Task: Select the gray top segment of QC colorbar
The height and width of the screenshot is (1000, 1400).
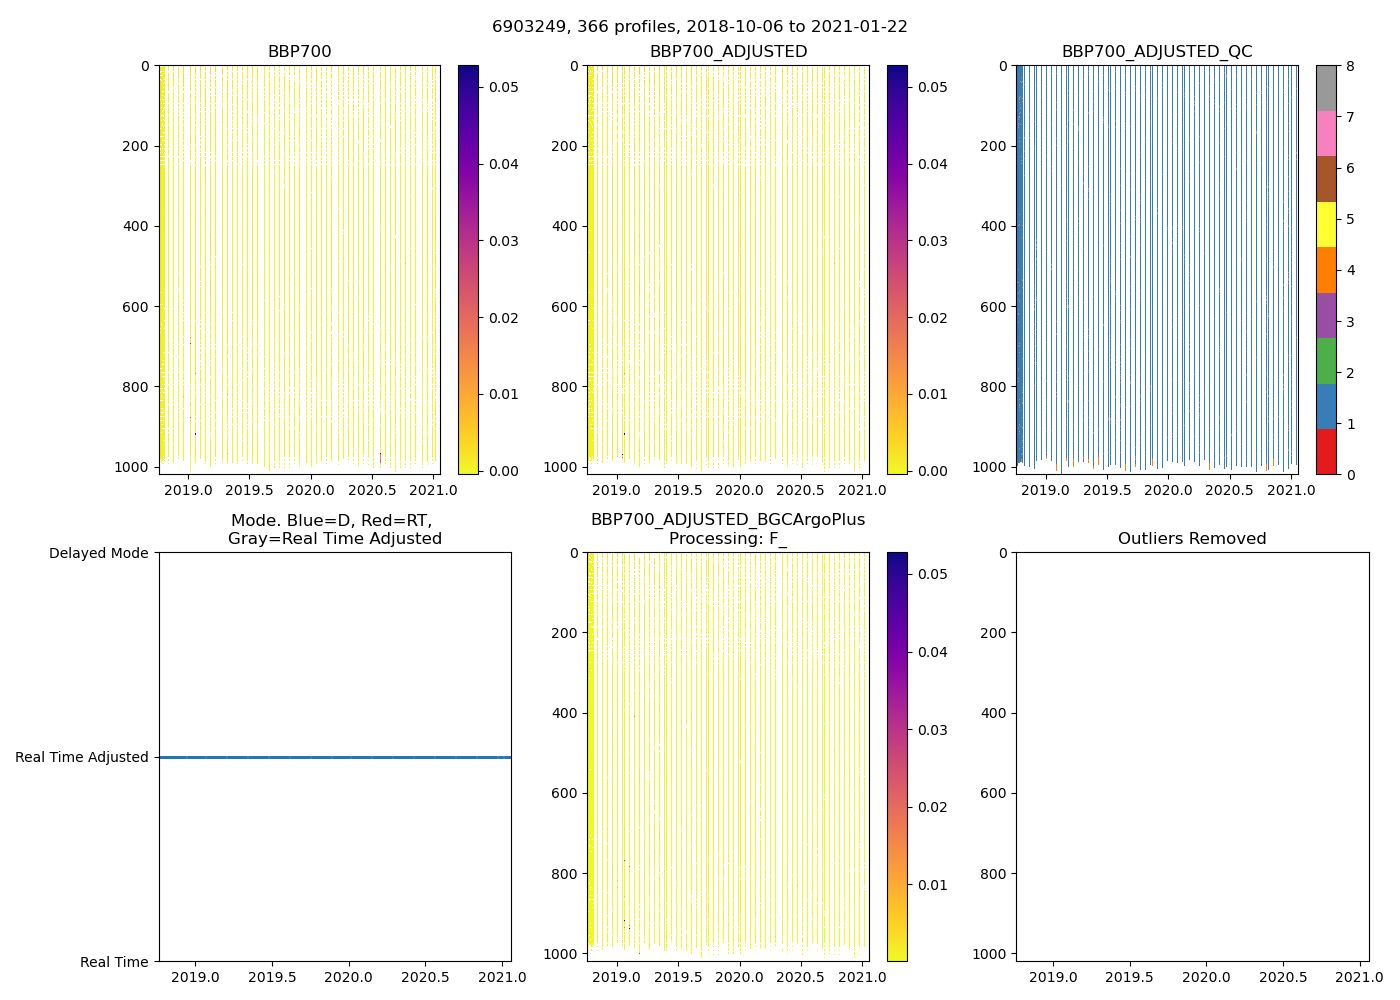Action: pyautogui.click(x=1326, y=88)
